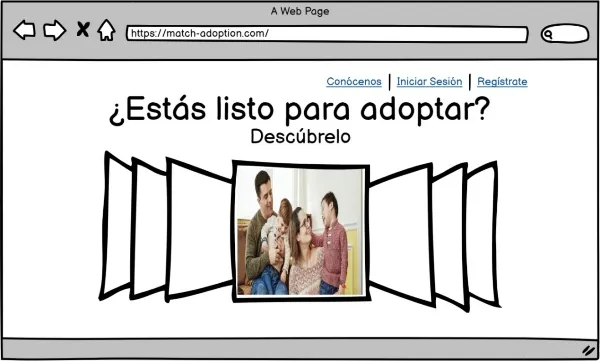Click the ¿Estás listo para adoptar? heading
Screen dimensions: 600x361
[x=299, y=109]
